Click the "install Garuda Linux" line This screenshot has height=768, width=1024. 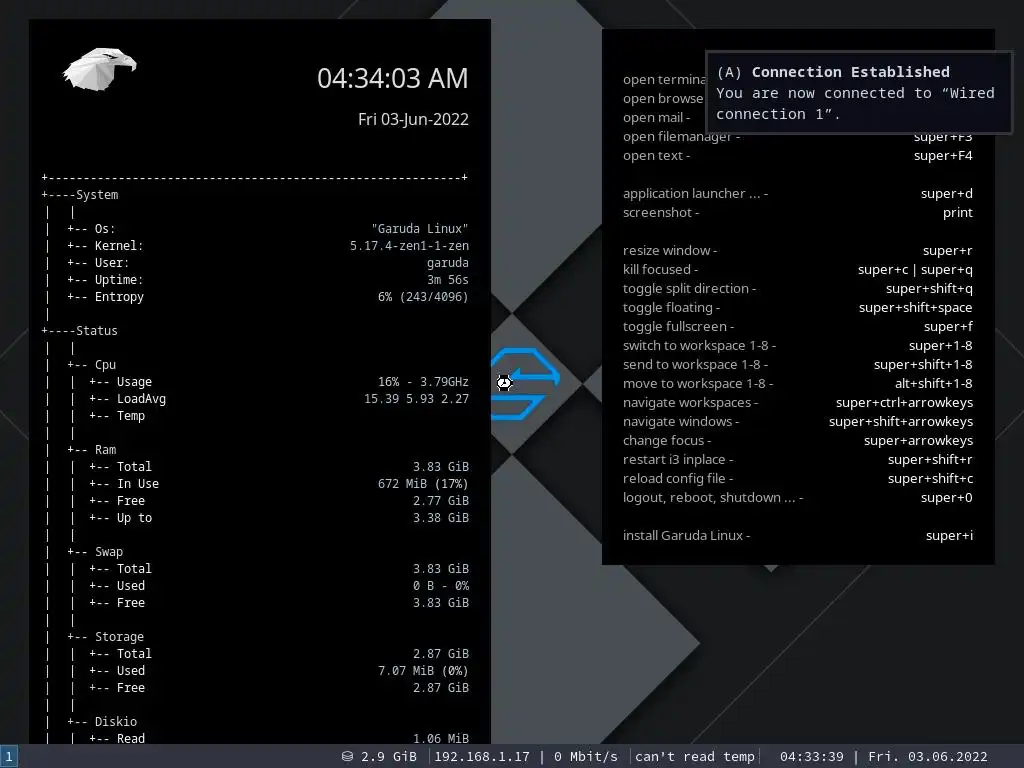point(686,535)
